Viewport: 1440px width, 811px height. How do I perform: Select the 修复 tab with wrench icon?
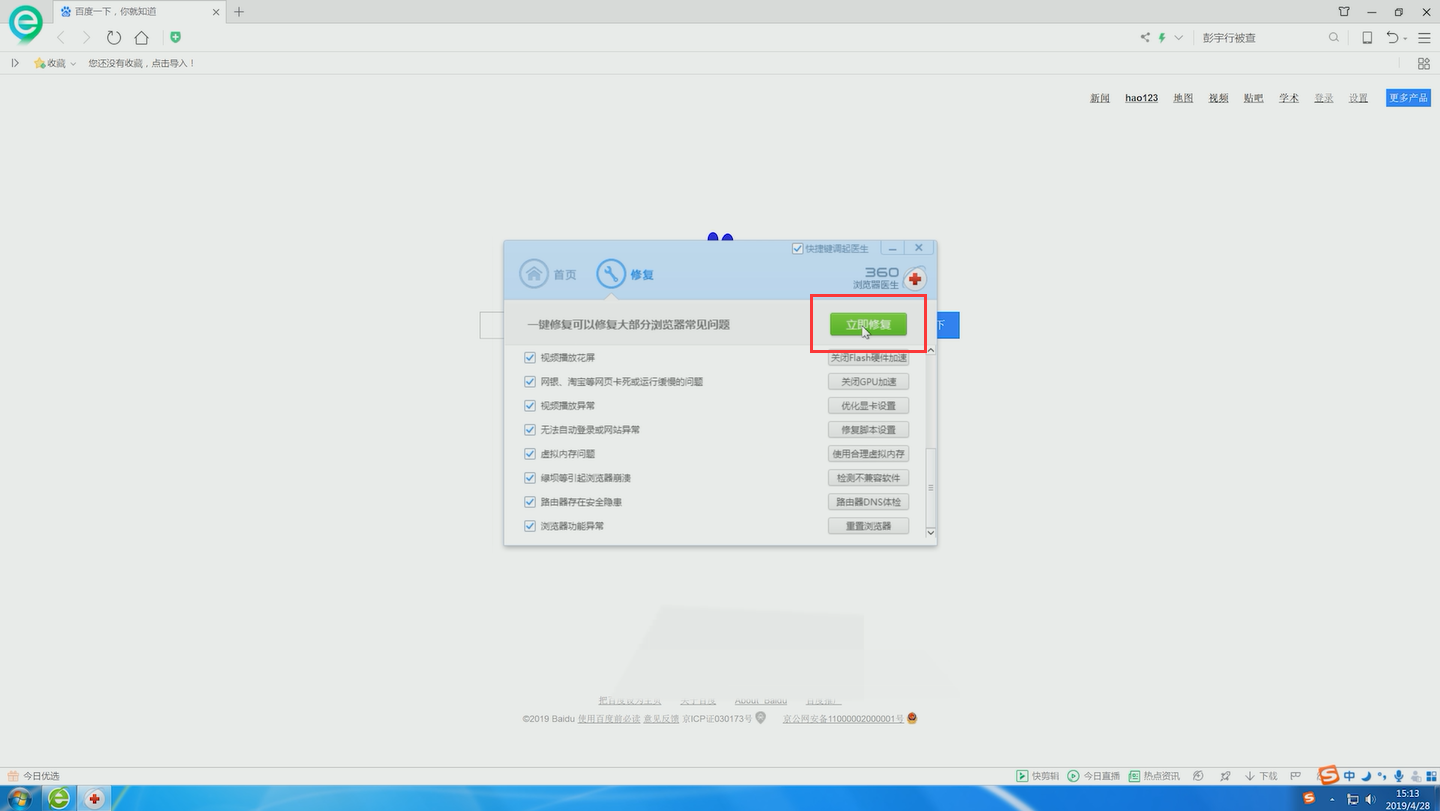(x=625, y=274)
